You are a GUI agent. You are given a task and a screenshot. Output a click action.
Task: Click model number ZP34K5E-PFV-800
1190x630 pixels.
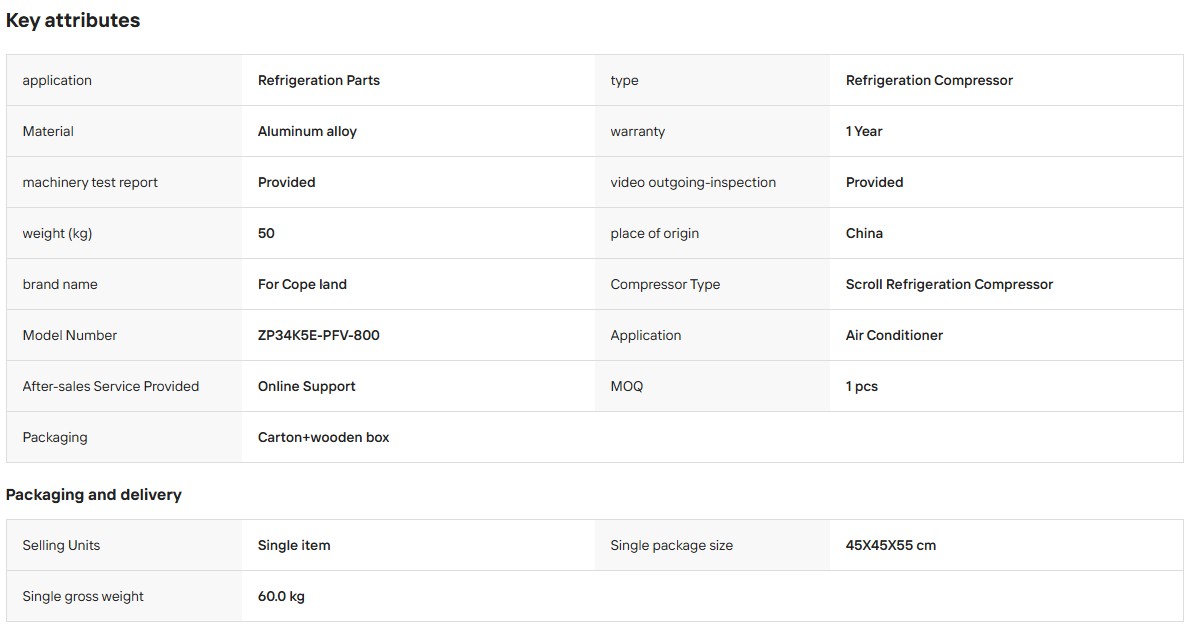point(319,335)
